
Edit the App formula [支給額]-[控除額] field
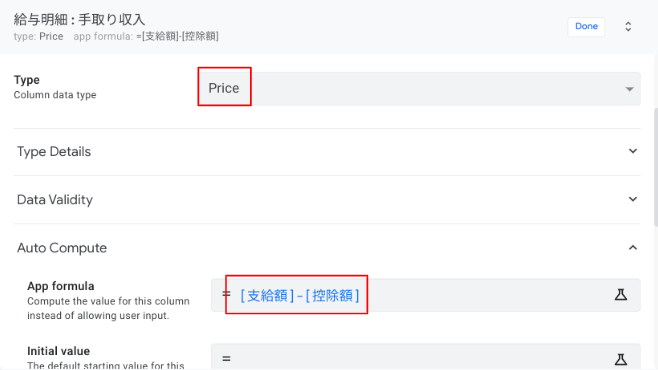[x=426, y=295]
